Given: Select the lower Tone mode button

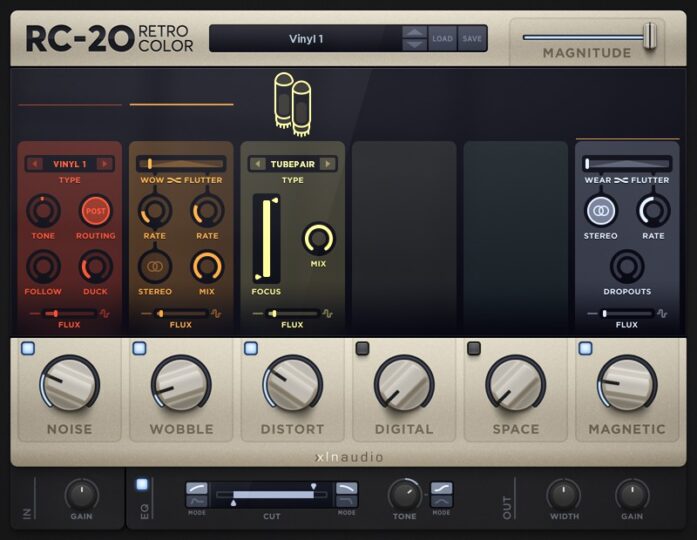Looking at the screenshot, I should [x=442, y=501].
